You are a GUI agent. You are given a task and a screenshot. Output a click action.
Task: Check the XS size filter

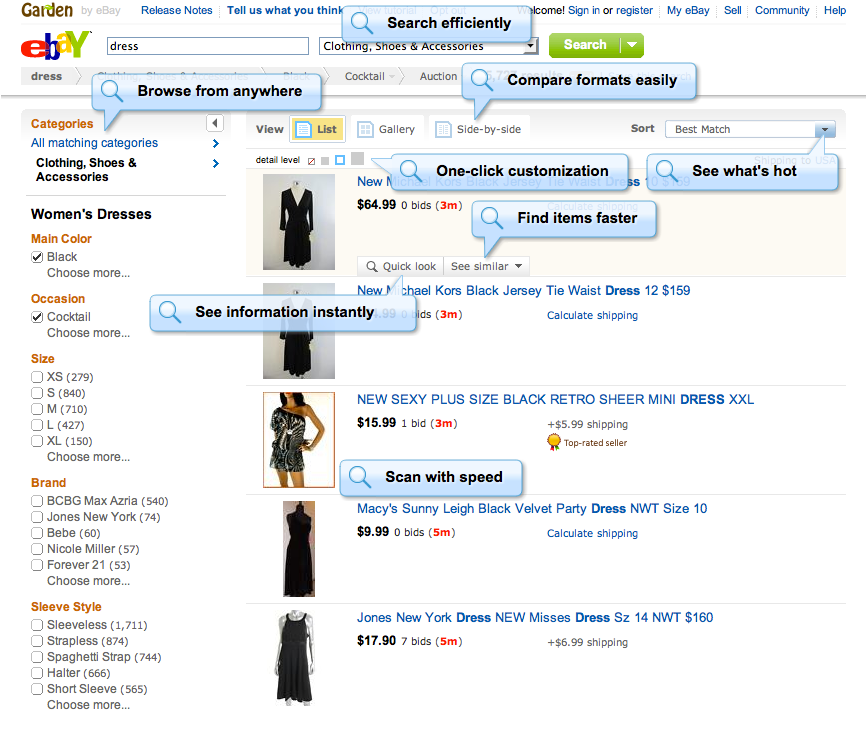[37, 377]
